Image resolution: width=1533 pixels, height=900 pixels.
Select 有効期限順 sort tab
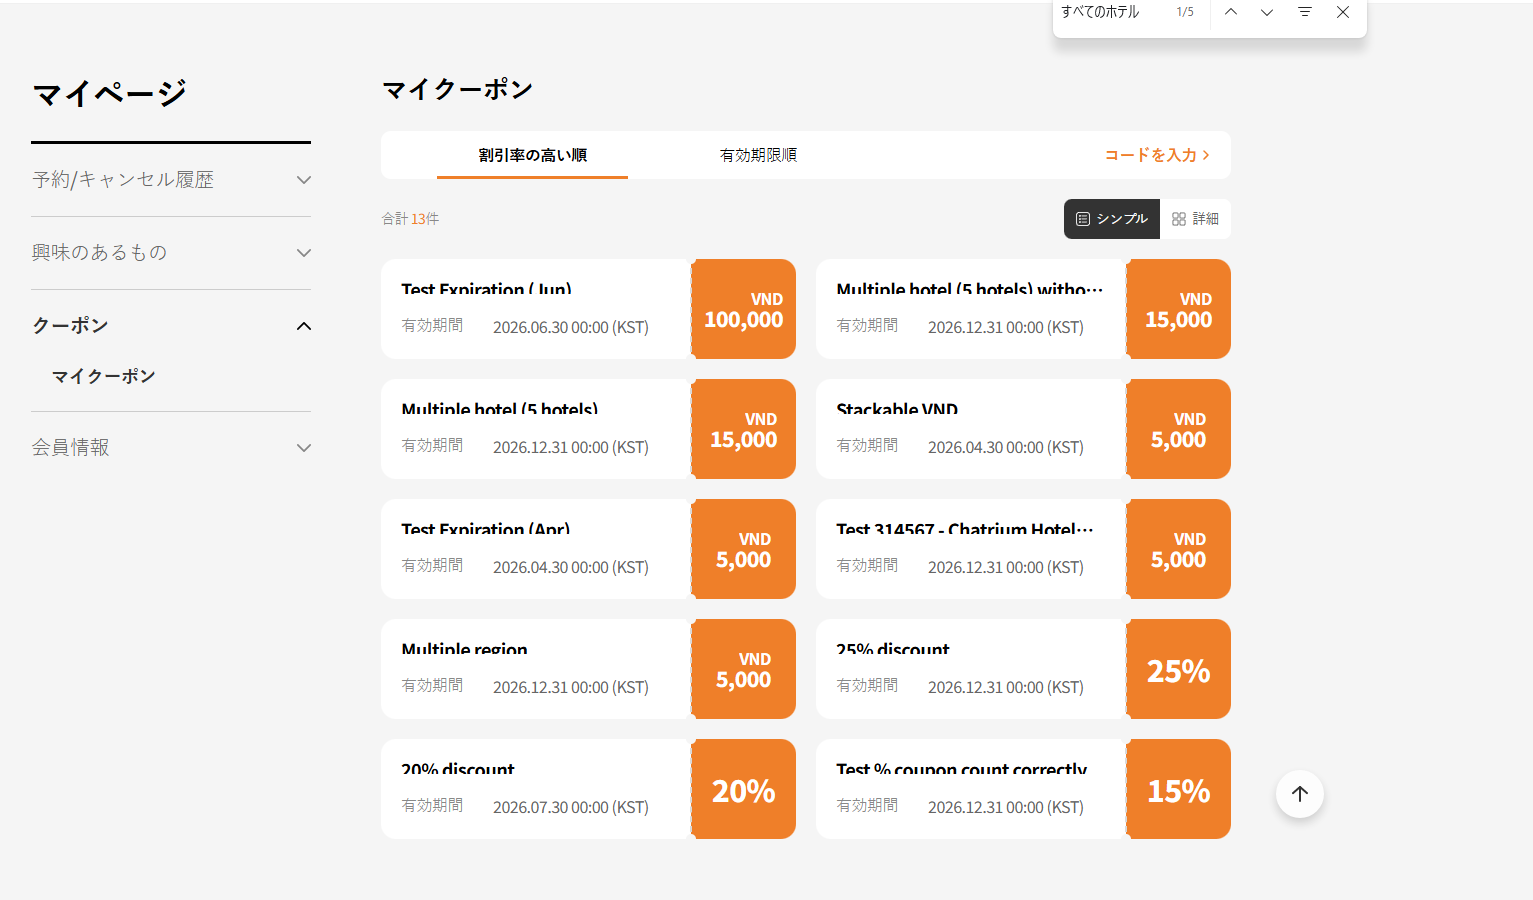758,155
